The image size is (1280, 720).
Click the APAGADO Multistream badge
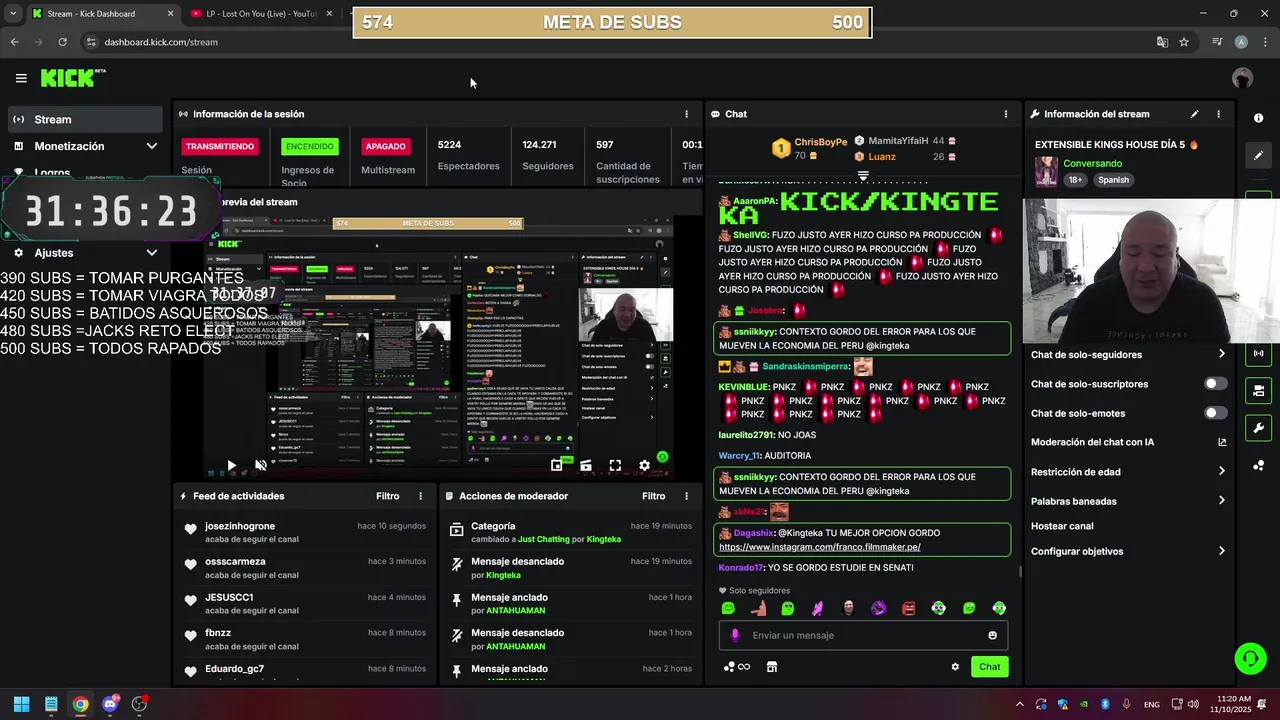385,146
